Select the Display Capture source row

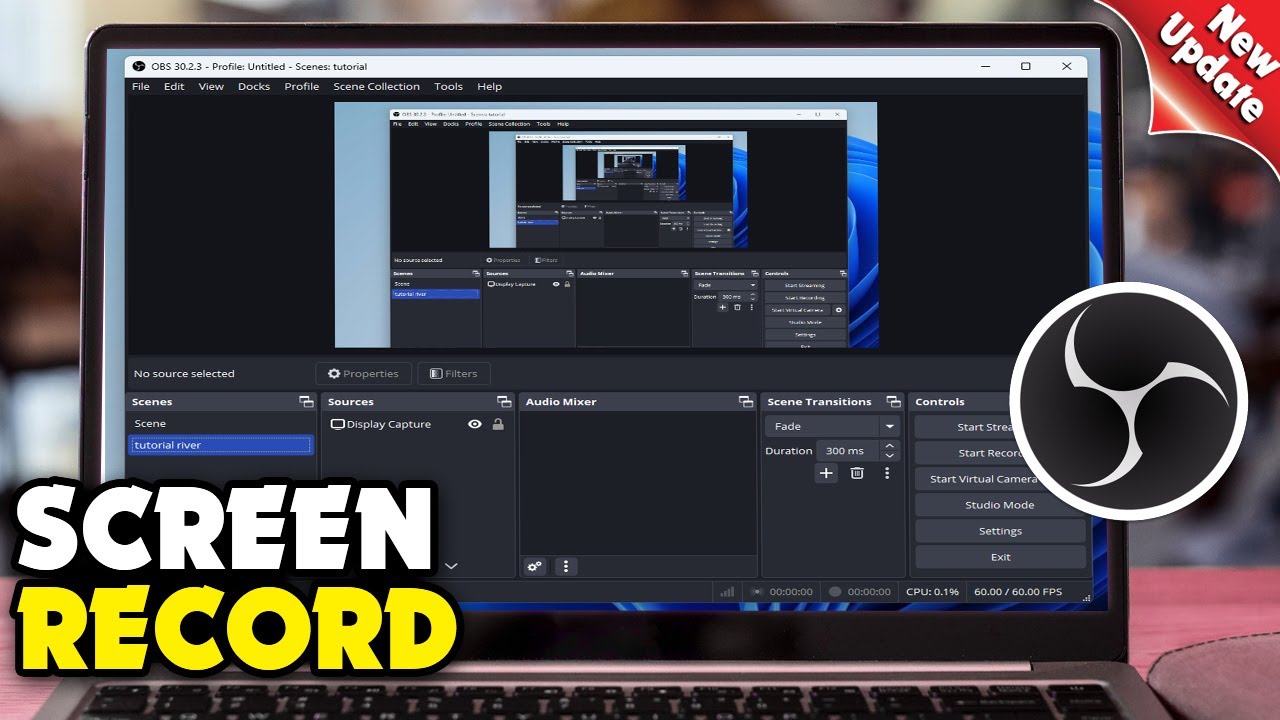(x=417, y=424)
